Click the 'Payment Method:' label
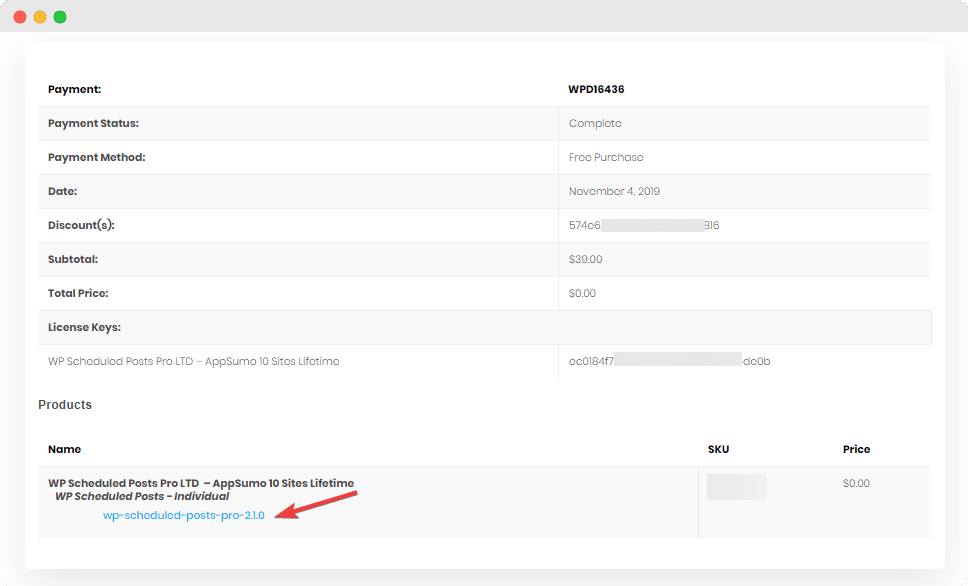The image size is (968, 586). click(96, 157)
